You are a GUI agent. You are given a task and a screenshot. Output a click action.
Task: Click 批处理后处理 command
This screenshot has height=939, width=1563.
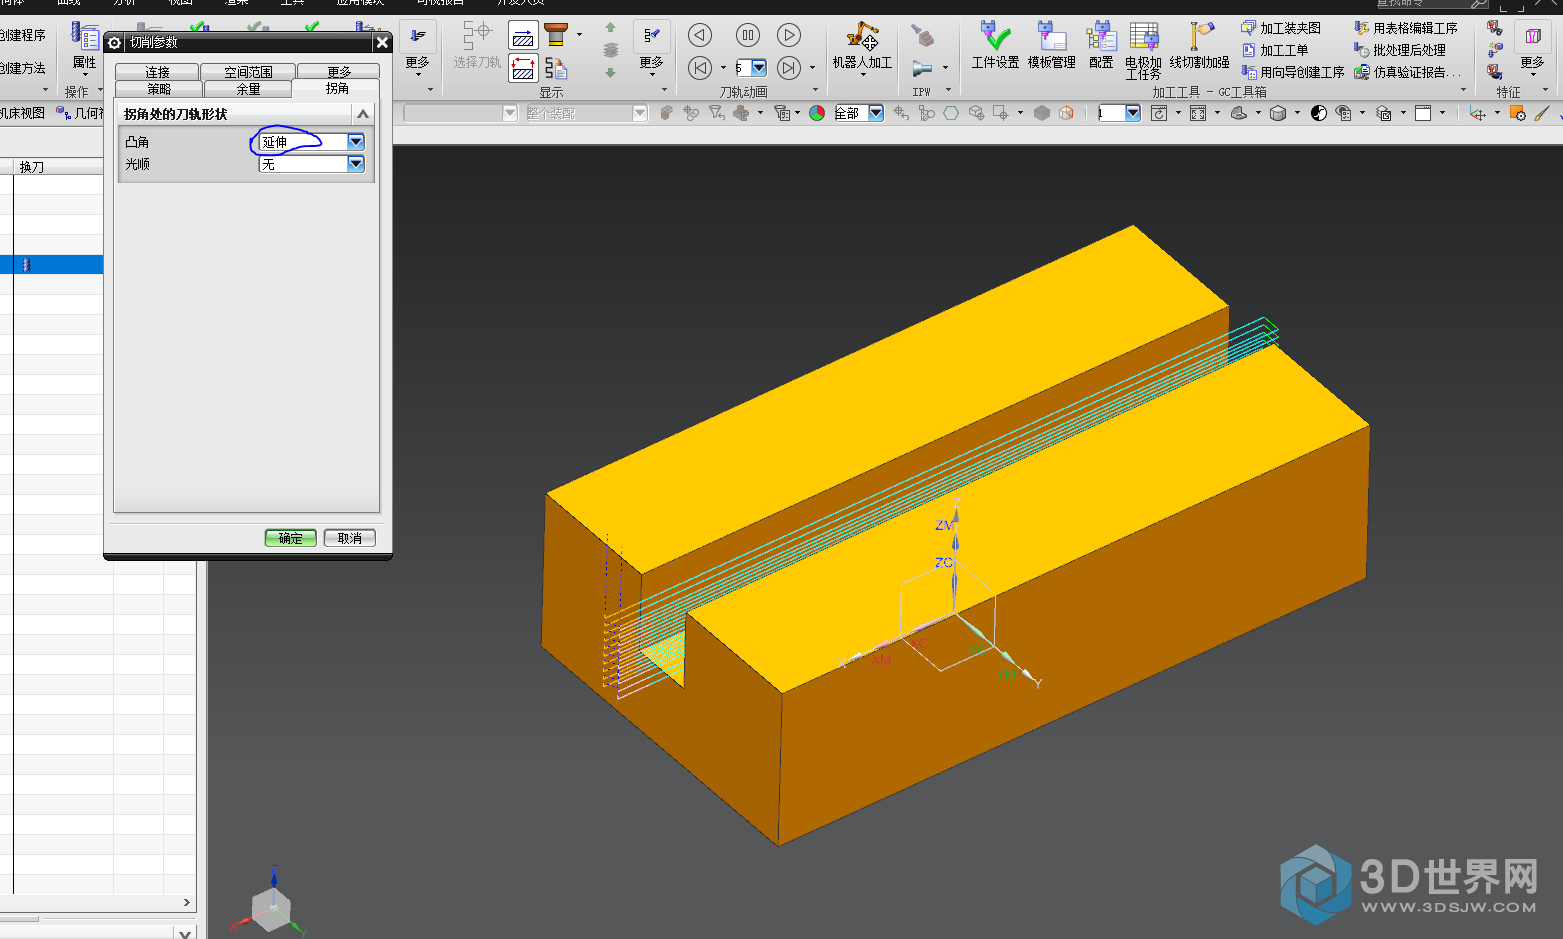pyautogui.click(x=1400, y=50)
